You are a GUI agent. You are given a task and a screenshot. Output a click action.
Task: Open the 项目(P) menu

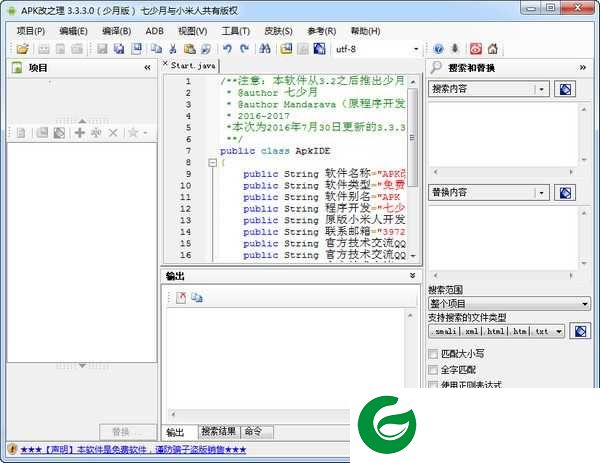(31, 31)
